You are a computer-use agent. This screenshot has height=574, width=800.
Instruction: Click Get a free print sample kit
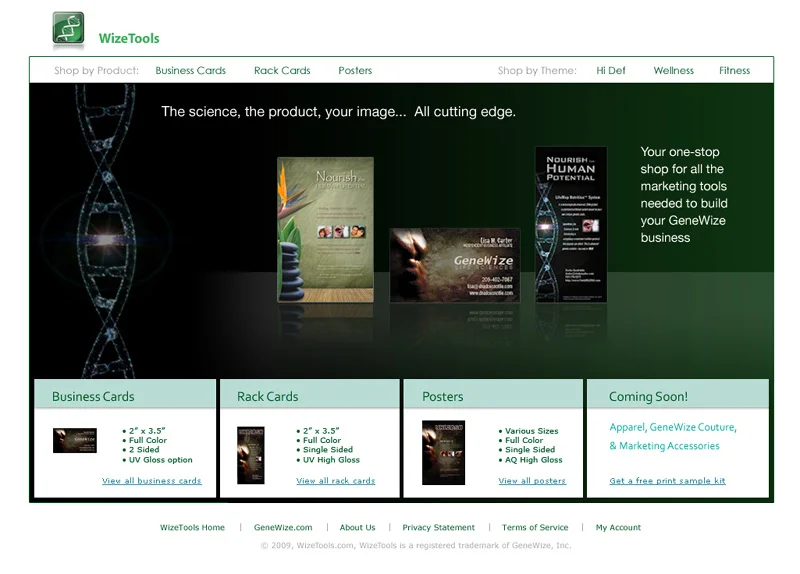tap(667, 481)
